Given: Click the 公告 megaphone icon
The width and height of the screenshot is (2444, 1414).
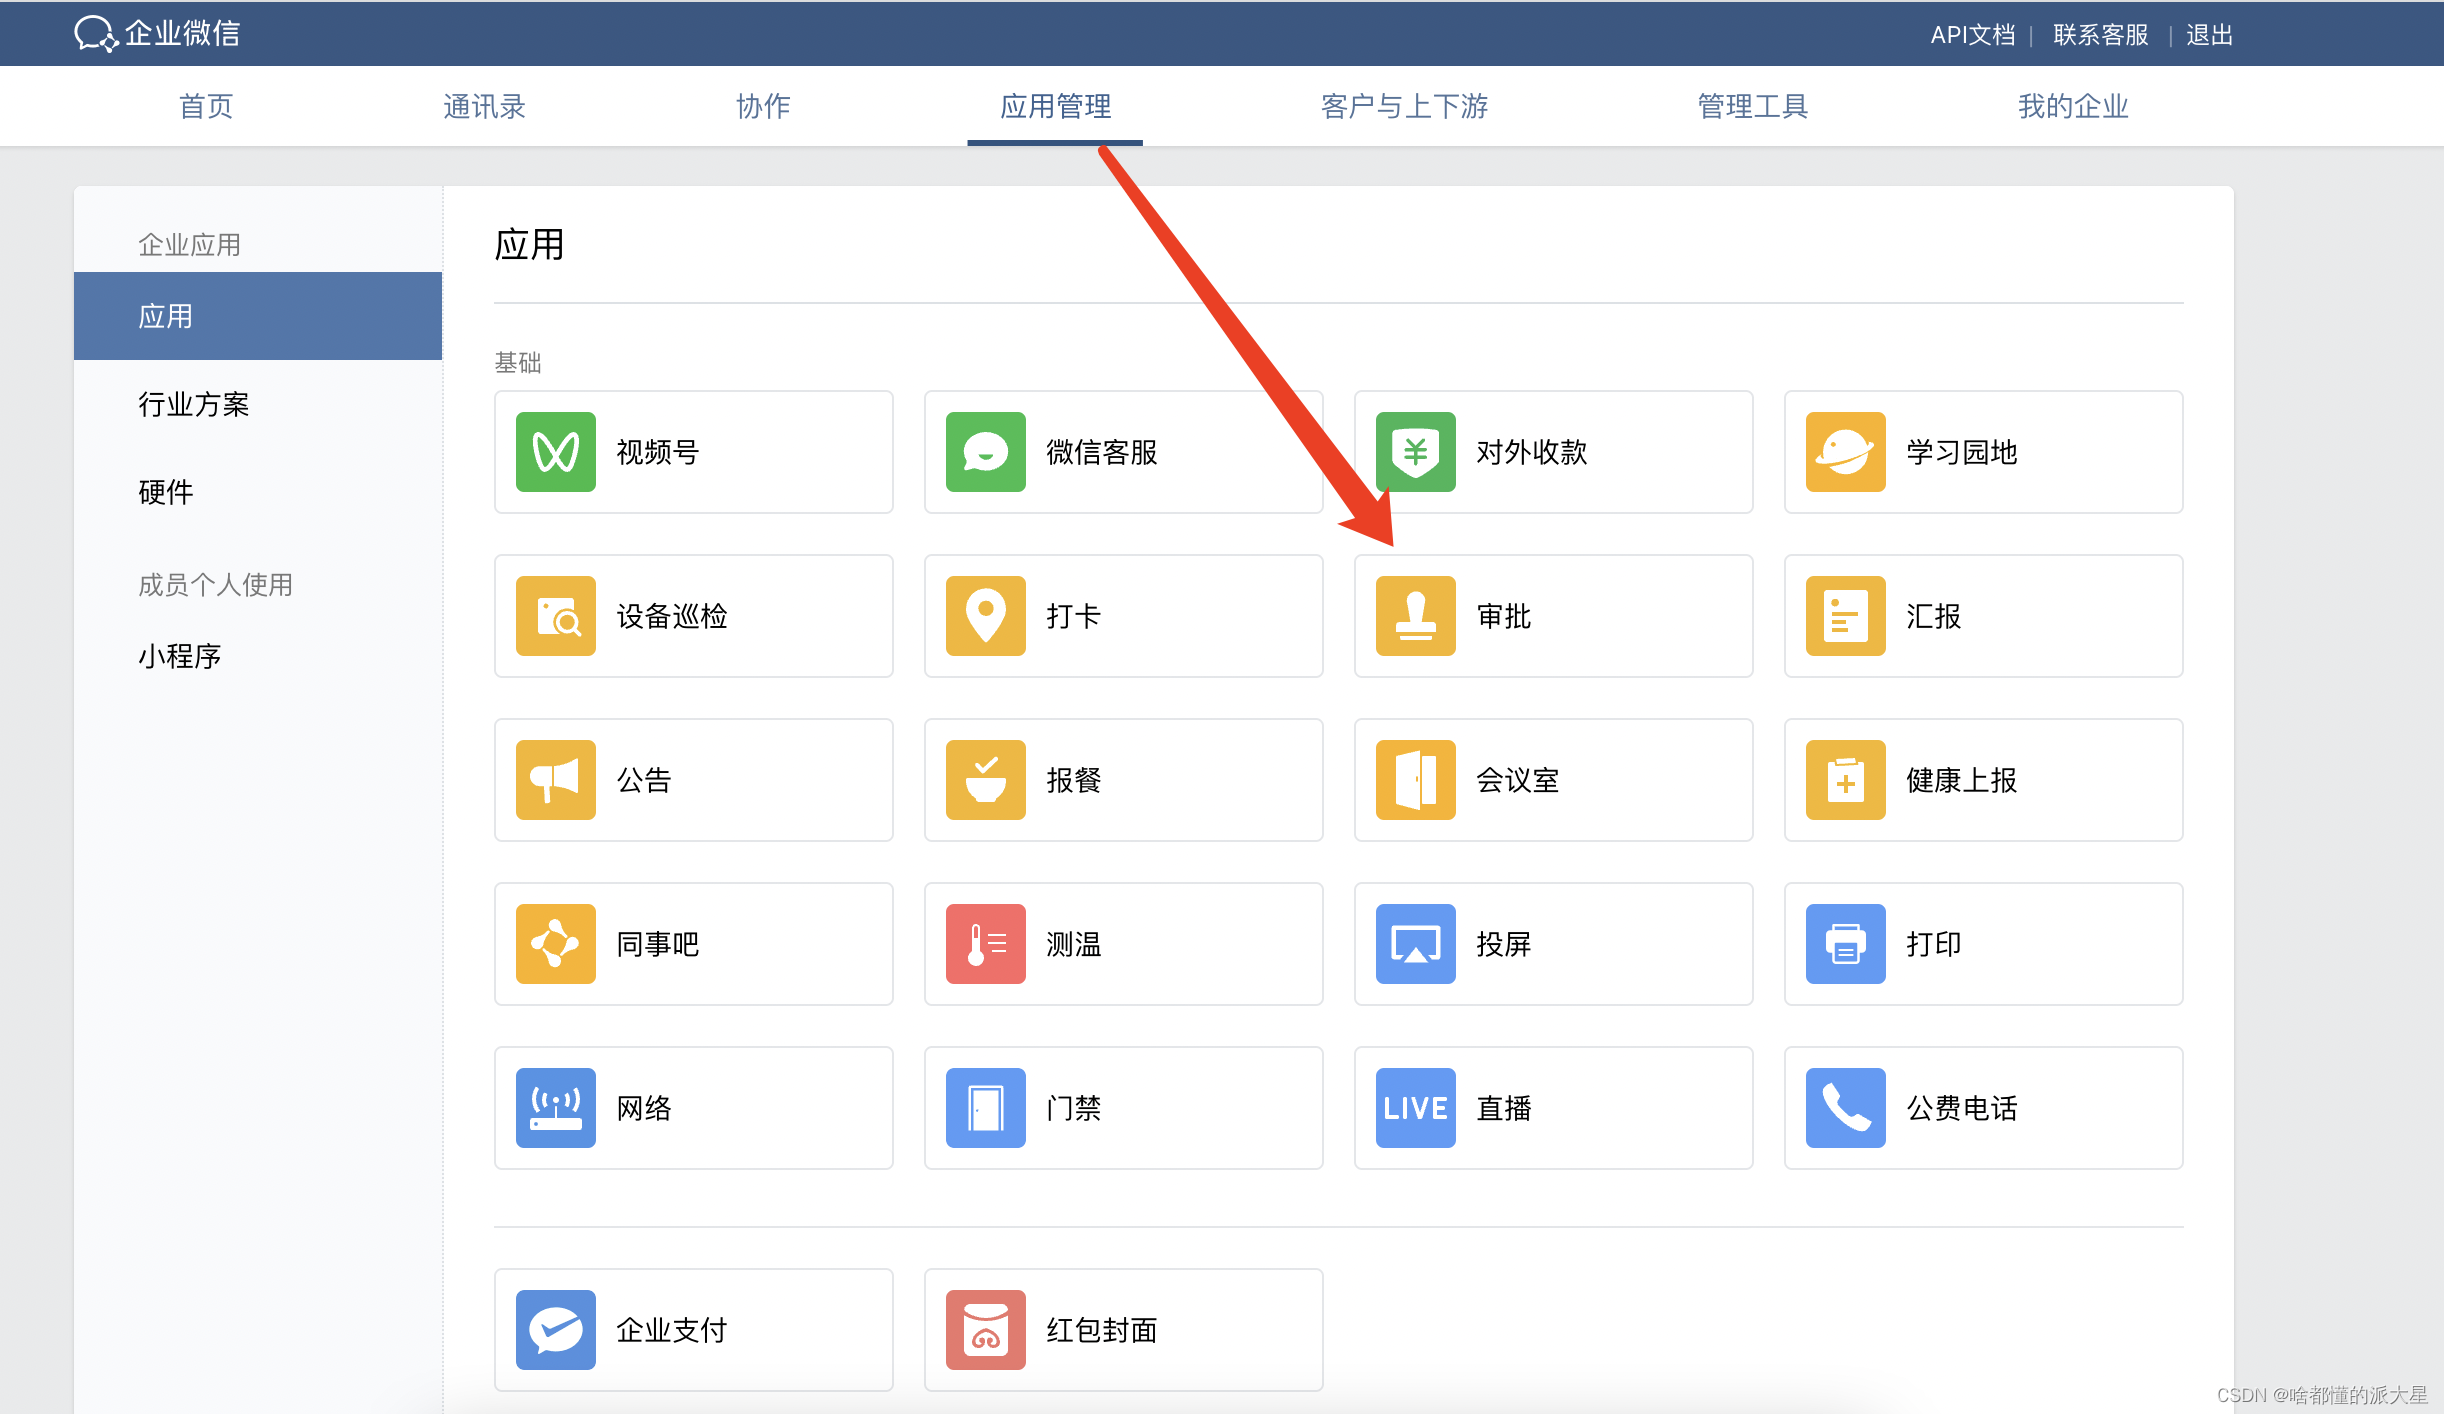Looking at the screenshot, I should (555, 780).
